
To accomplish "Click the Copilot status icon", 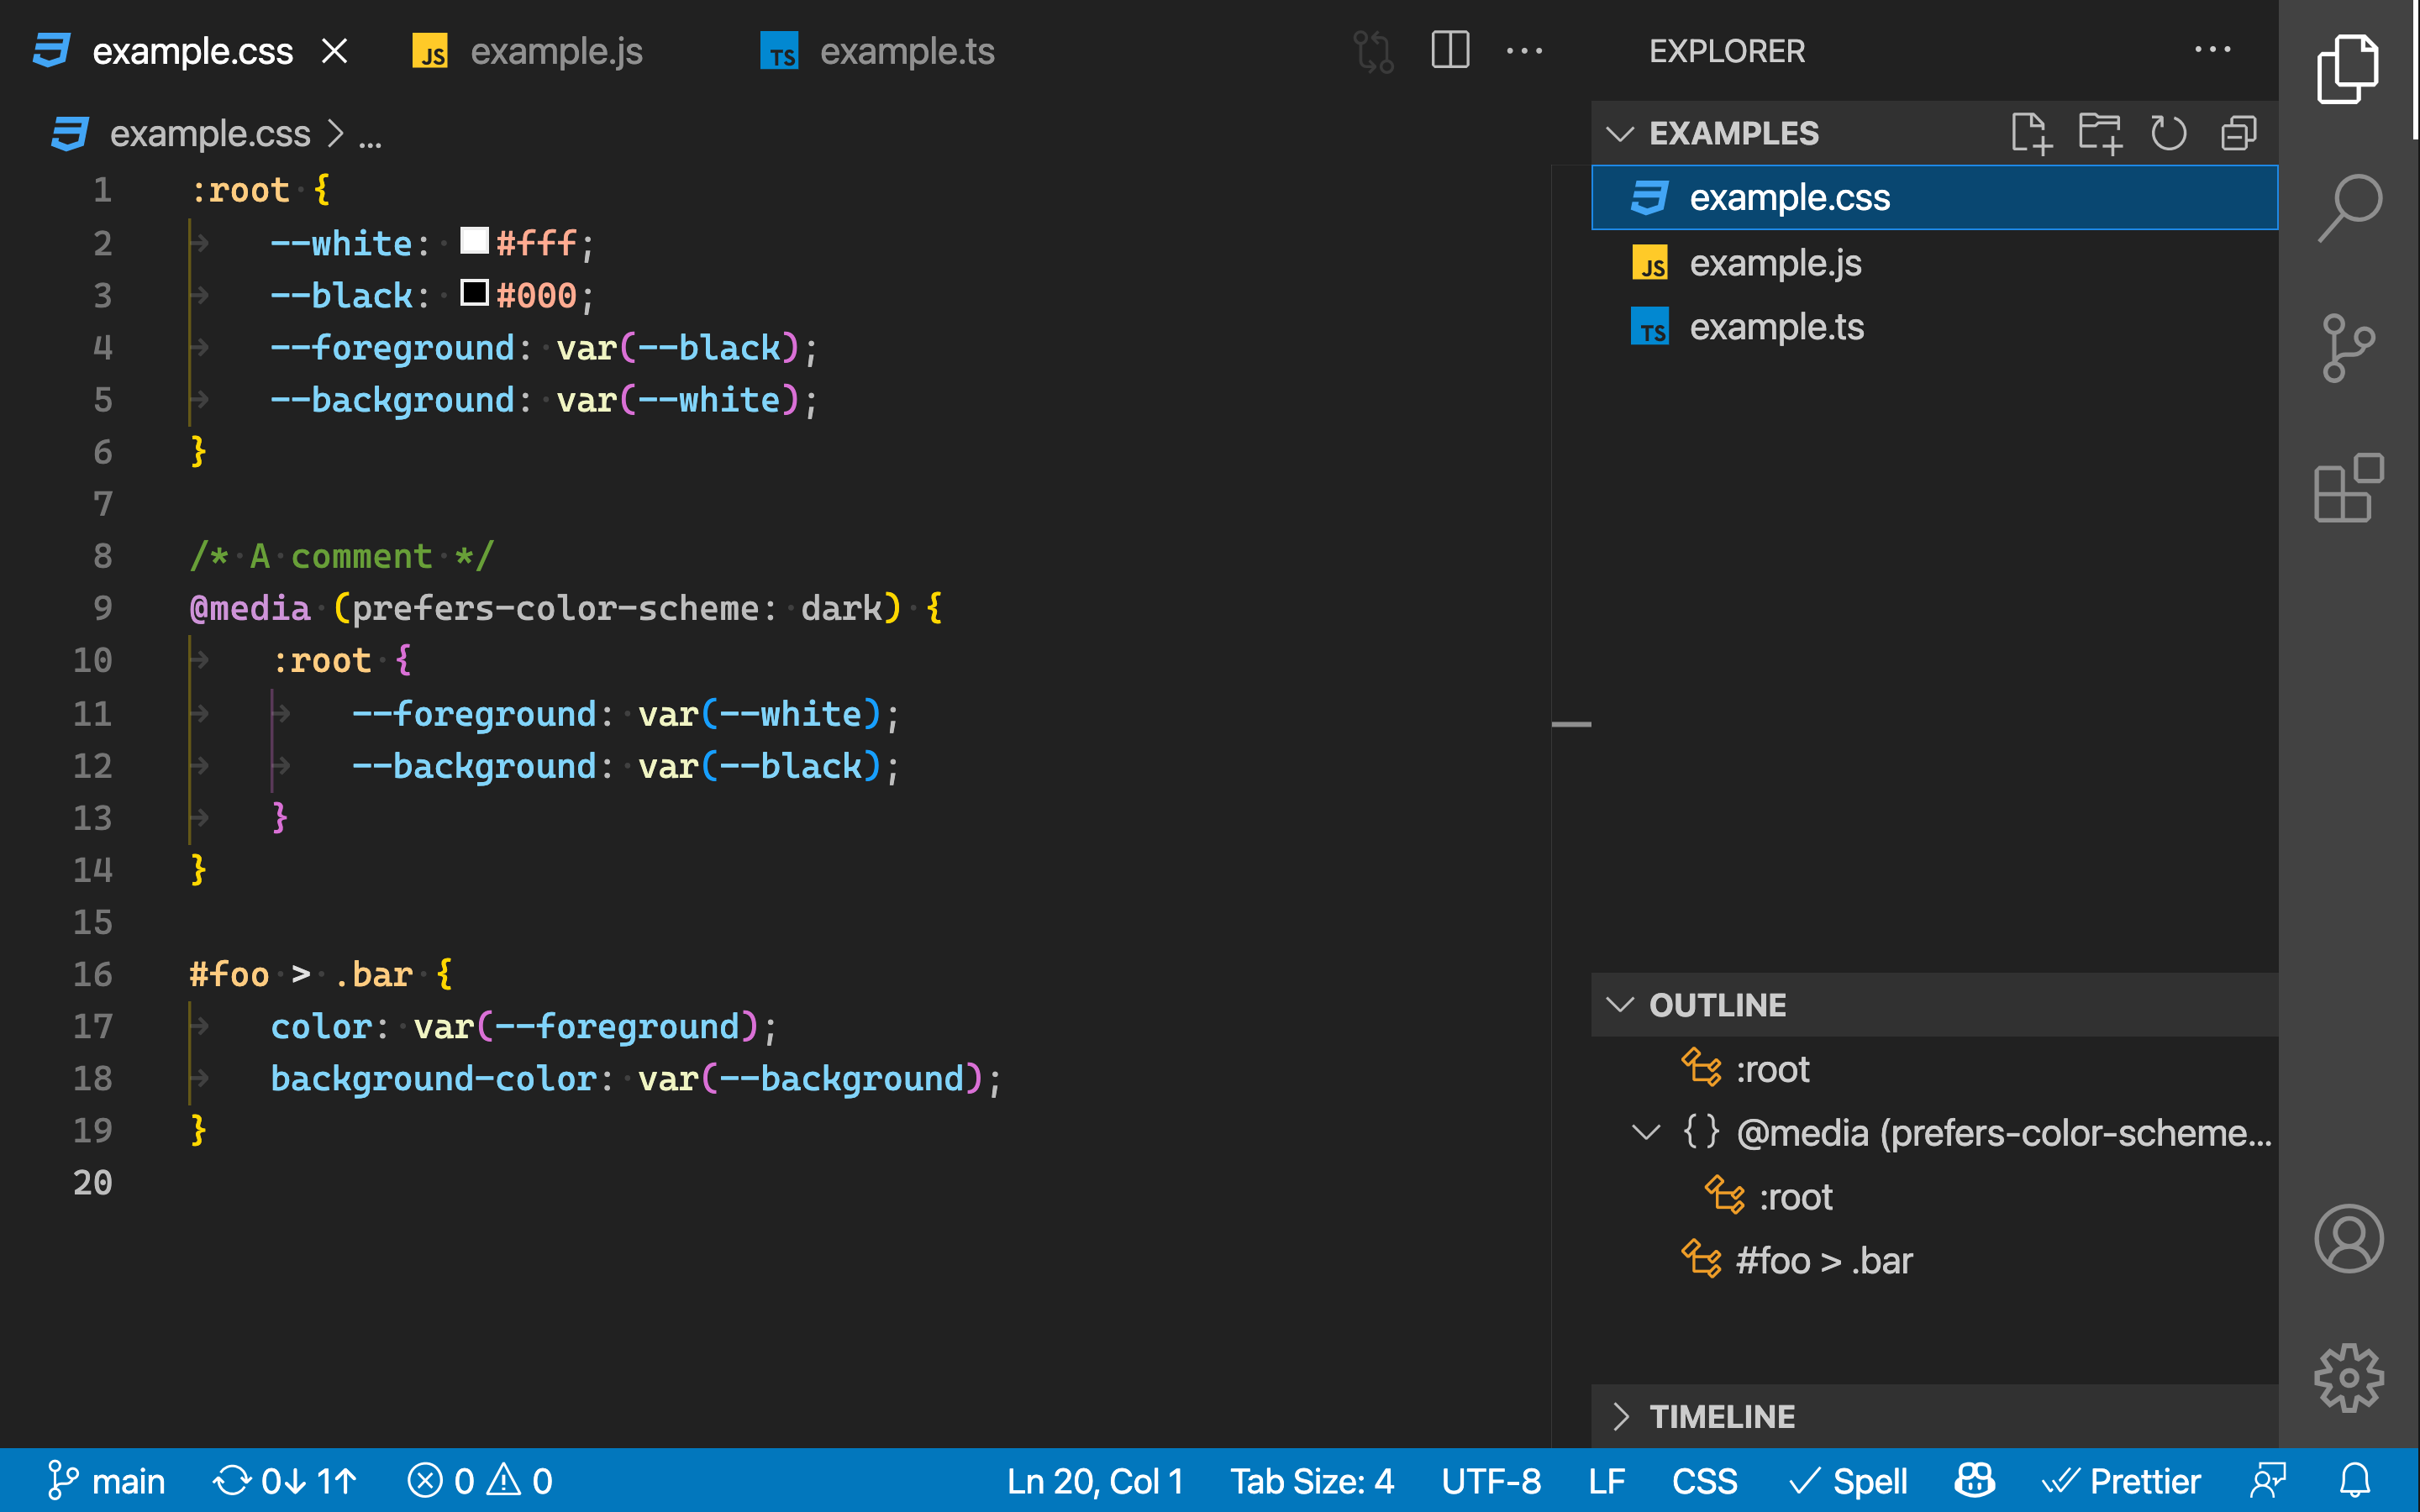I will (1975, 1480).
